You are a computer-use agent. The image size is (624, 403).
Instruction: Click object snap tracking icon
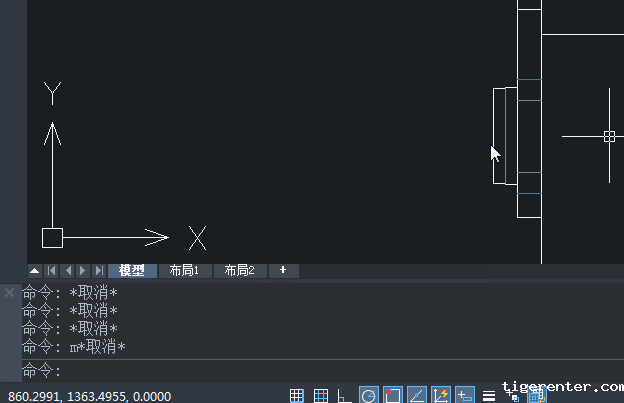pyautogui.click(x=417, y=396)
